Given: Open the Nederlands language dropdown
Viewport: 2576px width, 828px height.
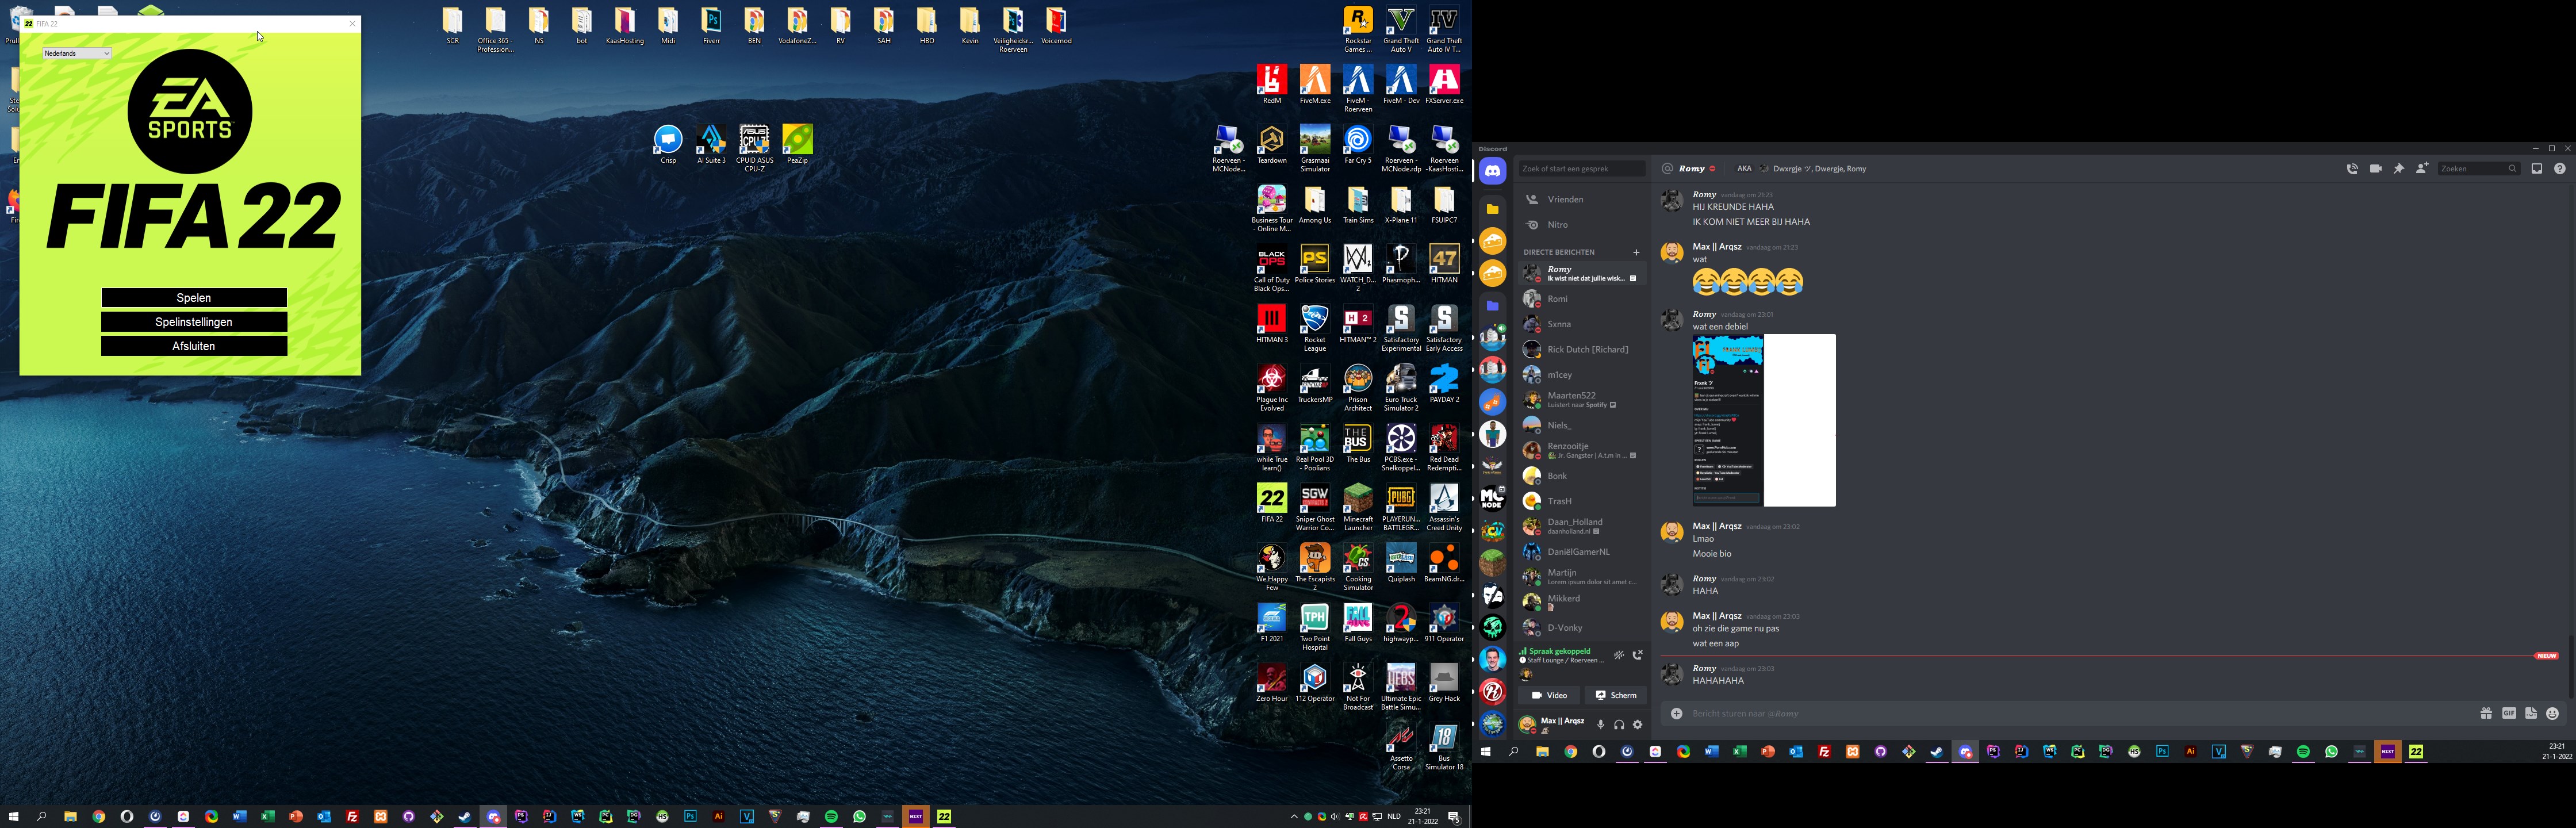Looking at the screenshot, I should [x=77, y=53].
